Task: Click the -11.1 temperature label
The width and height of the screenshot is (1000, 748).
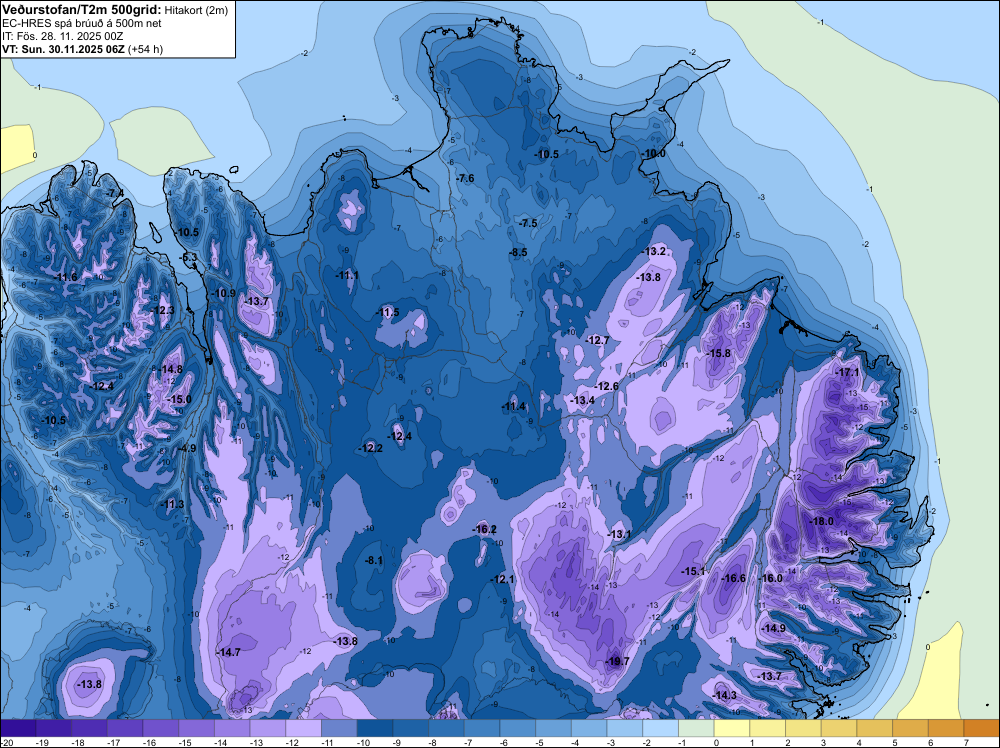Action: 347,275
